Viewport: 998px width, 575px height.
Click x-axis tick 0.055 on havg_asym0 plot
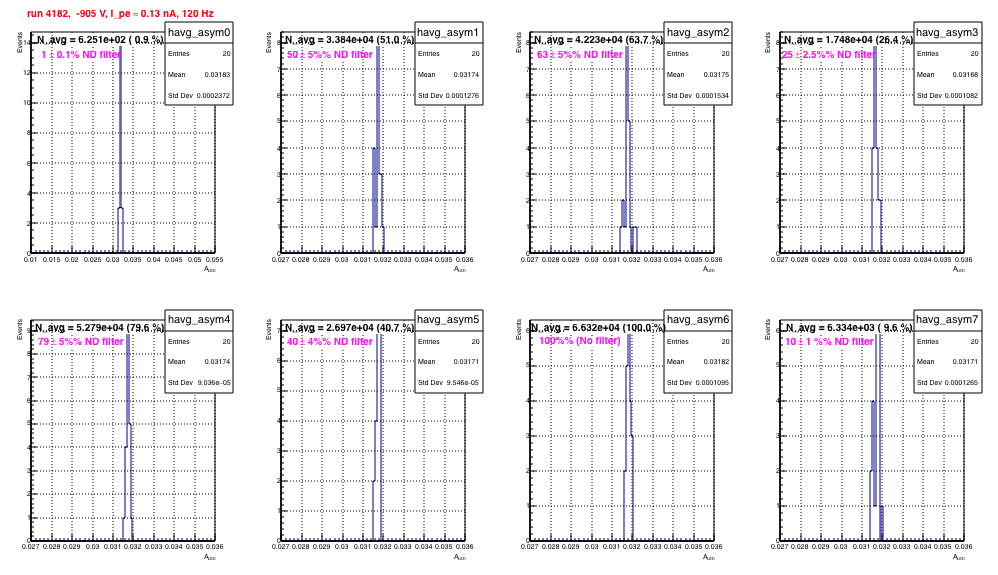(x=214, y=260)
